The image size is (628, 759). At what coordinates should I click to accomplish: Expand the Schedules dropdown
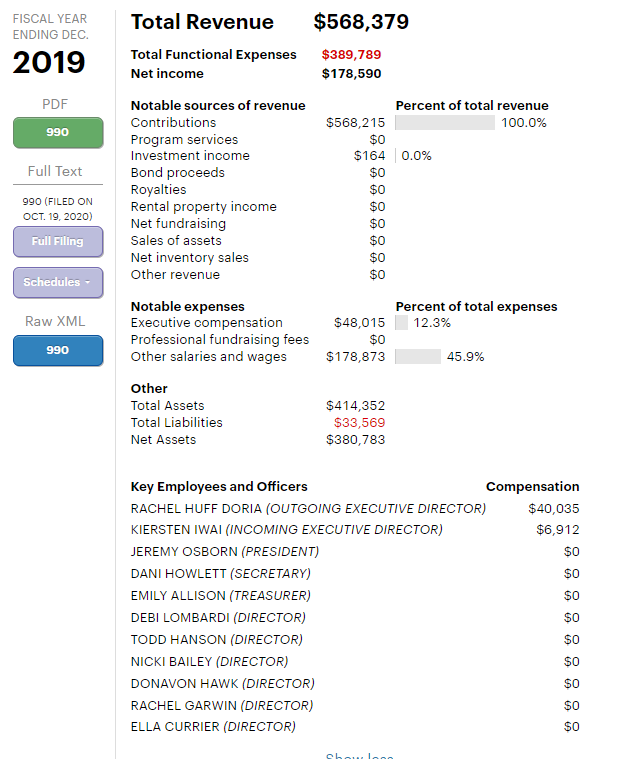(58, 282)
